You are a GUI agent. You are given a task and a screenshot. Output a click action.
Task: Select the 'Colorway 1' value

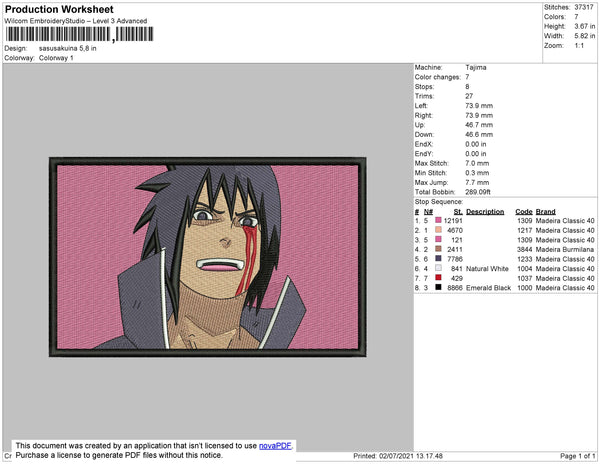click(x=56, y=58)
